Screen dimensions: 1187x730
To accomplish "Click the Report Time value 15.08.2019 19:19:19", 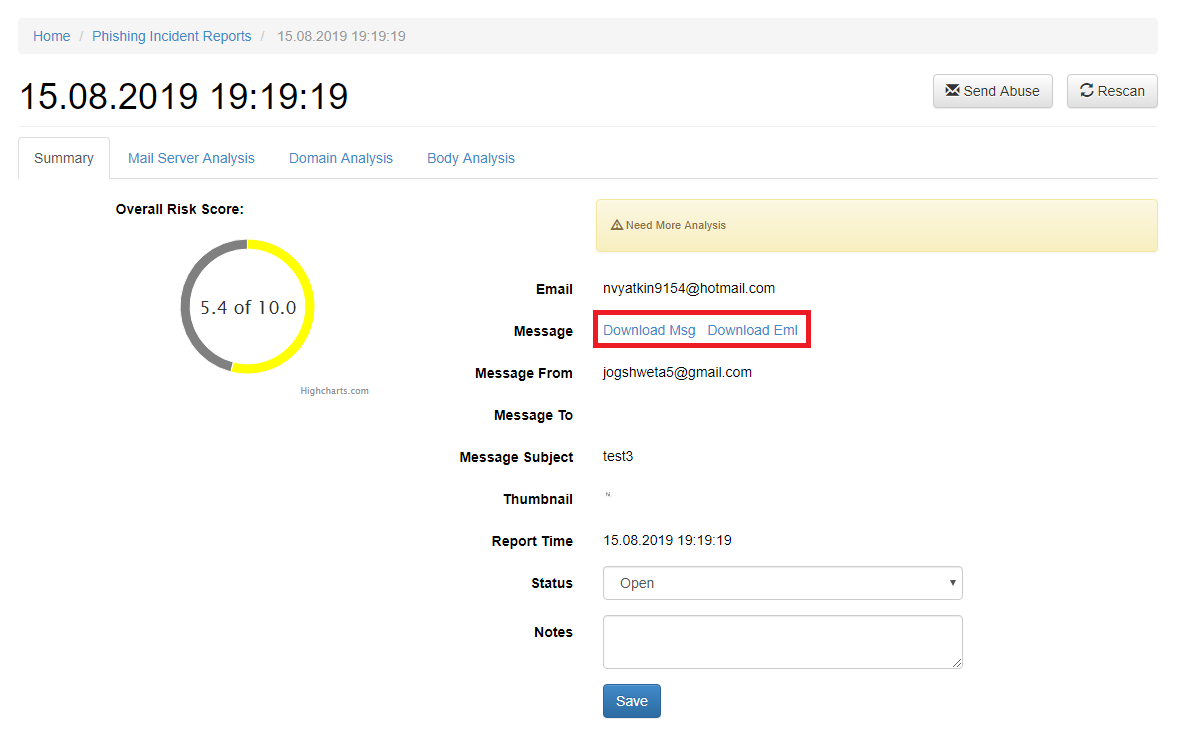I will point(667,541).
